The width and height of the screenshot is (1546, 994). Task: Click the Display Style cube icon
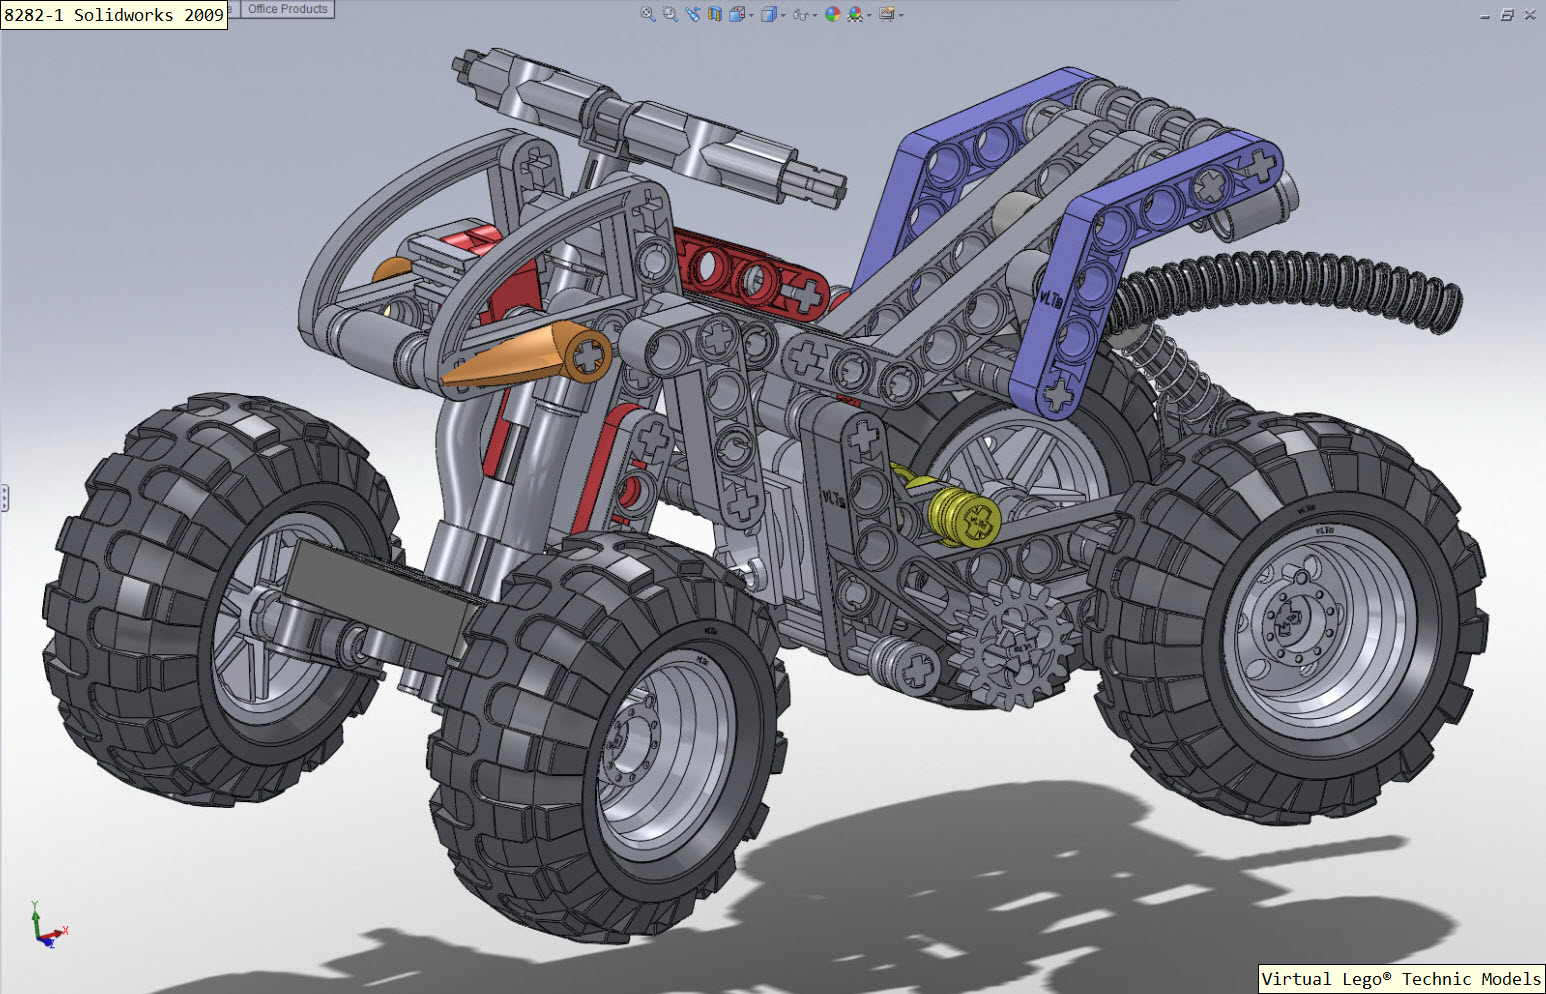click(x=769, y=14)
